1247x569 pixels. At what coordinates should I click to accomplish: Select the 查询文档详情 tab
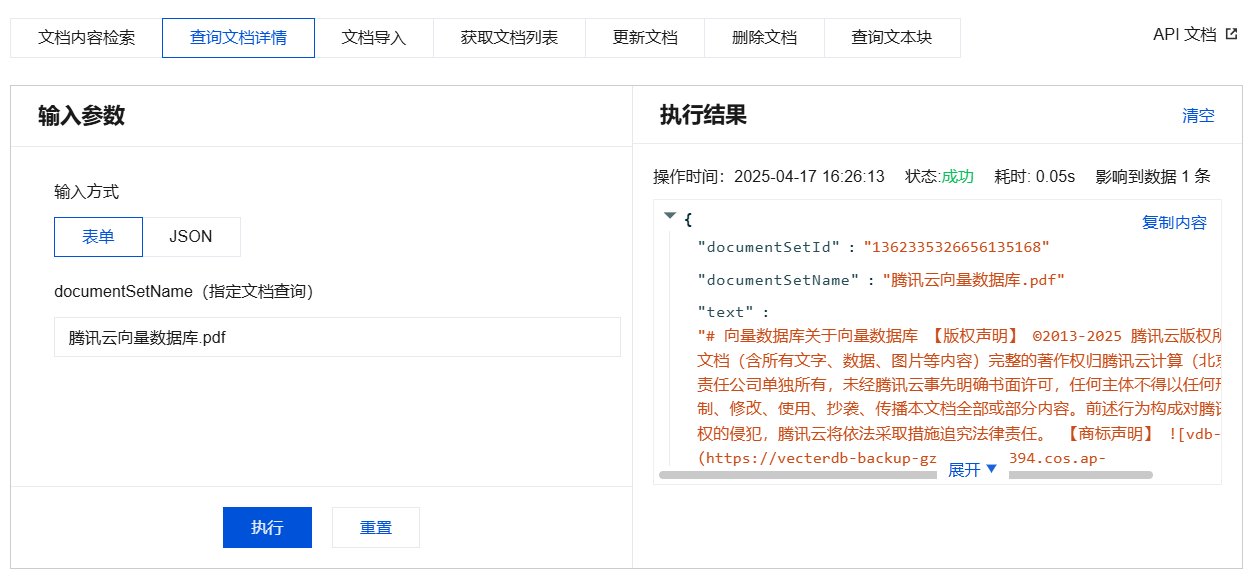tap(238, 38)
